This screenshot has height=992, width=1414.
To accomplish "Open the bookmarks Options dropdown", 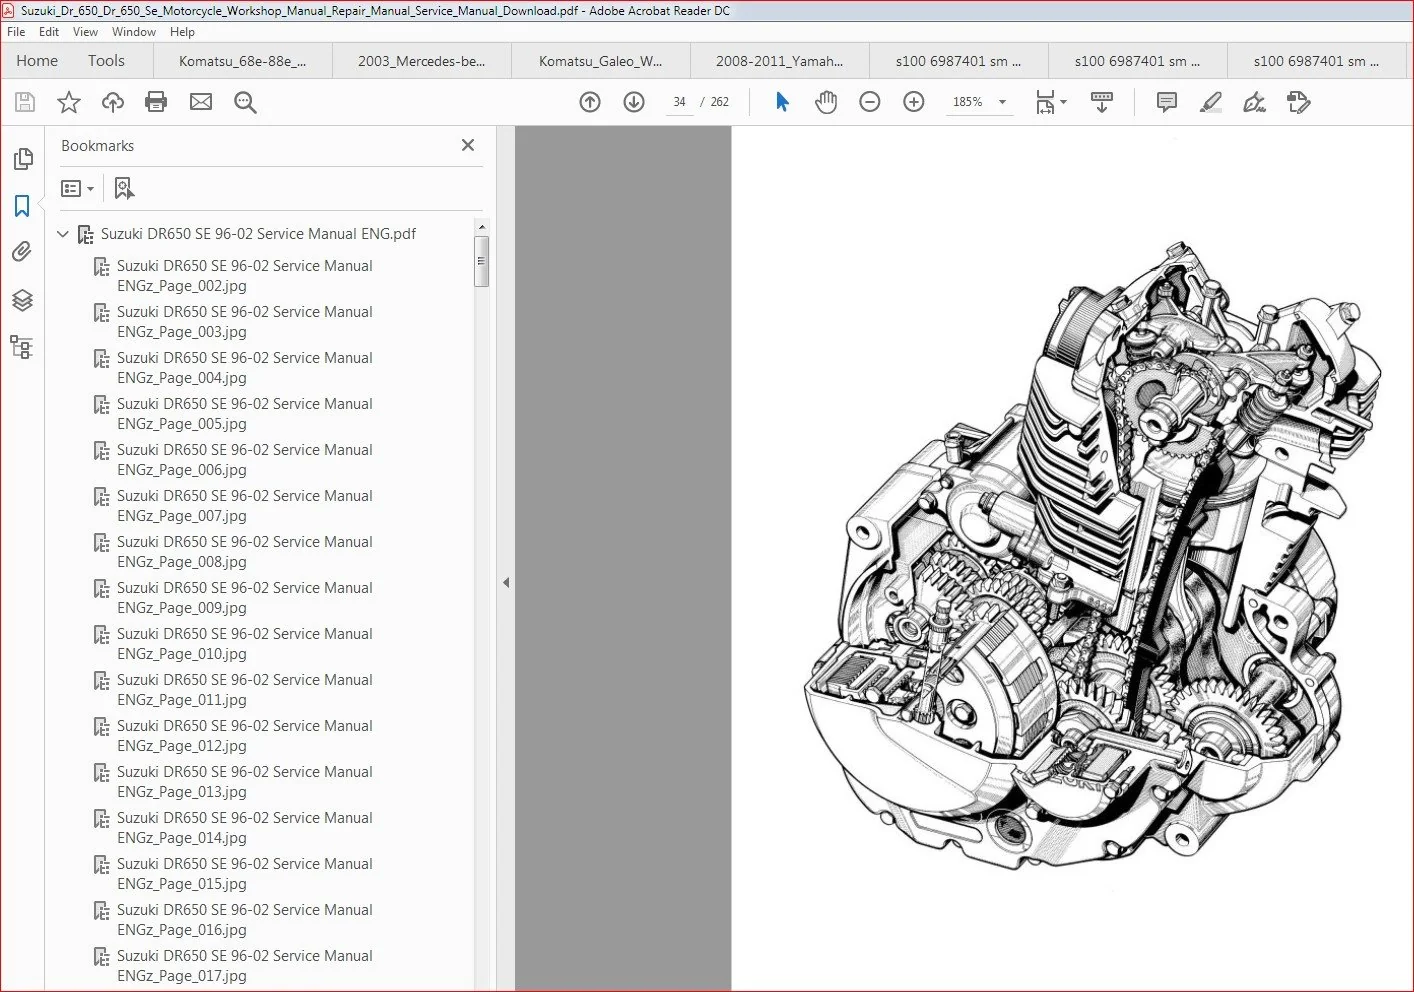I will [77, 188].
